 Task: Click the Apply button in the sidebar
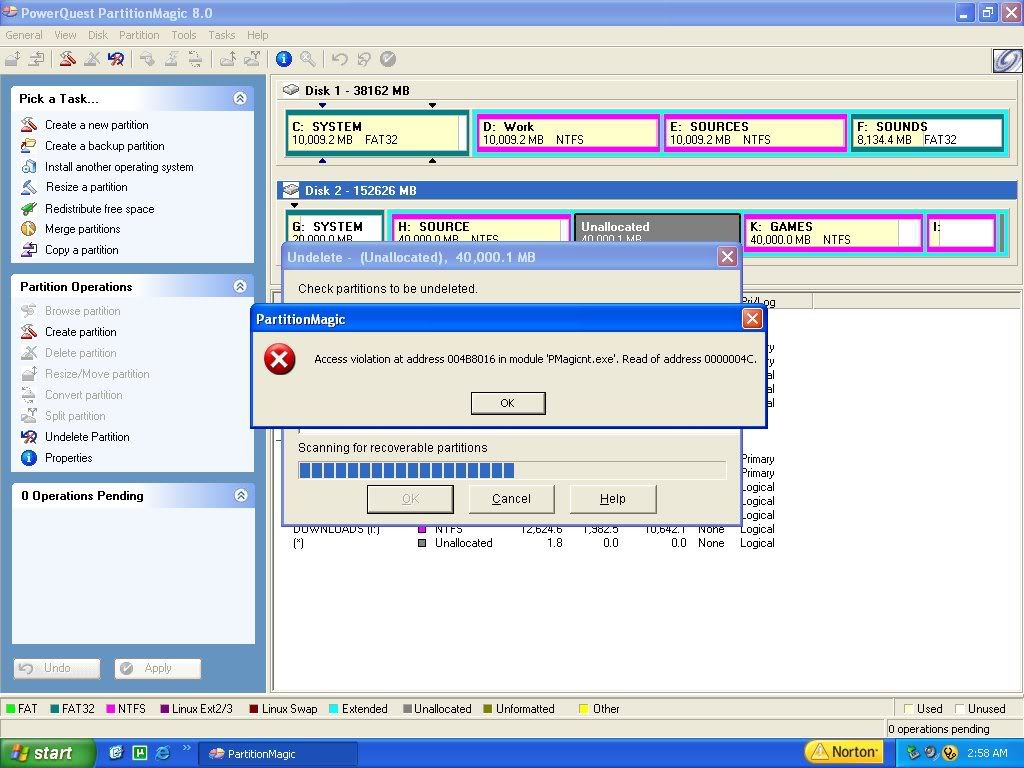click(x=157, y=668)
